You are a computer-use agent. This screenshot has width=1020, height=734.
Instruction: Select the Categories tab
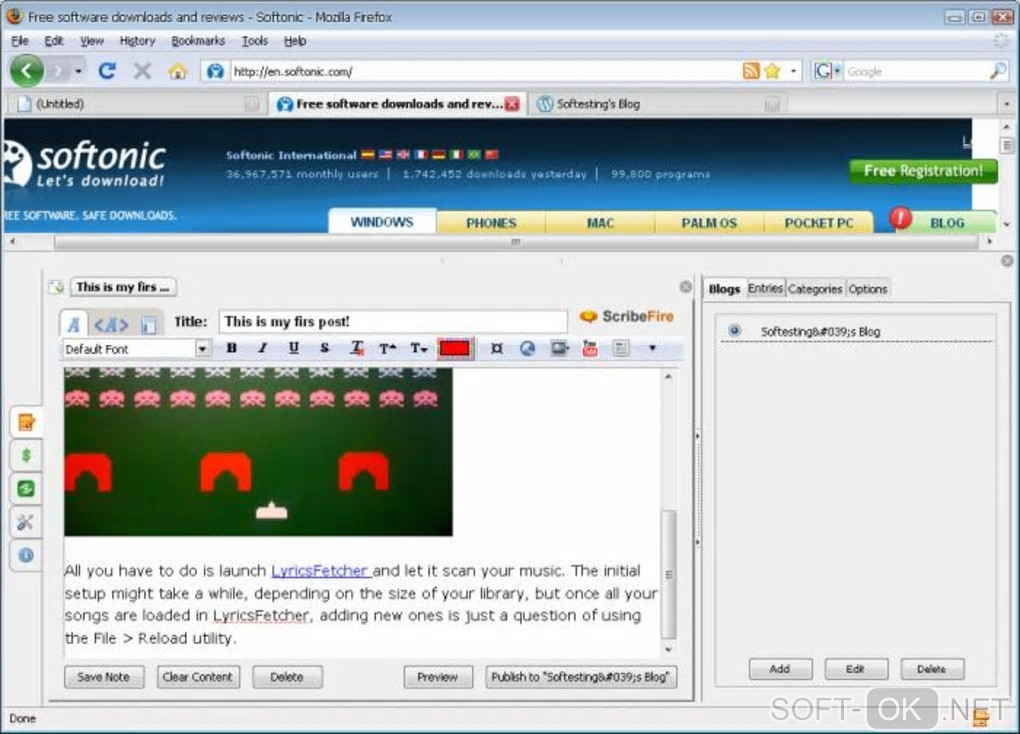coord(815,289)
